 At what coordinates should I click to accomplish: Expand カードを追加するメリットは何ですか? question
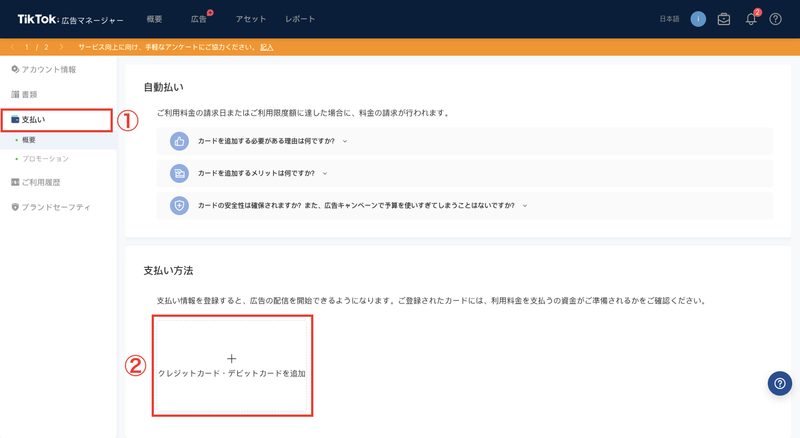click(465, 174)
